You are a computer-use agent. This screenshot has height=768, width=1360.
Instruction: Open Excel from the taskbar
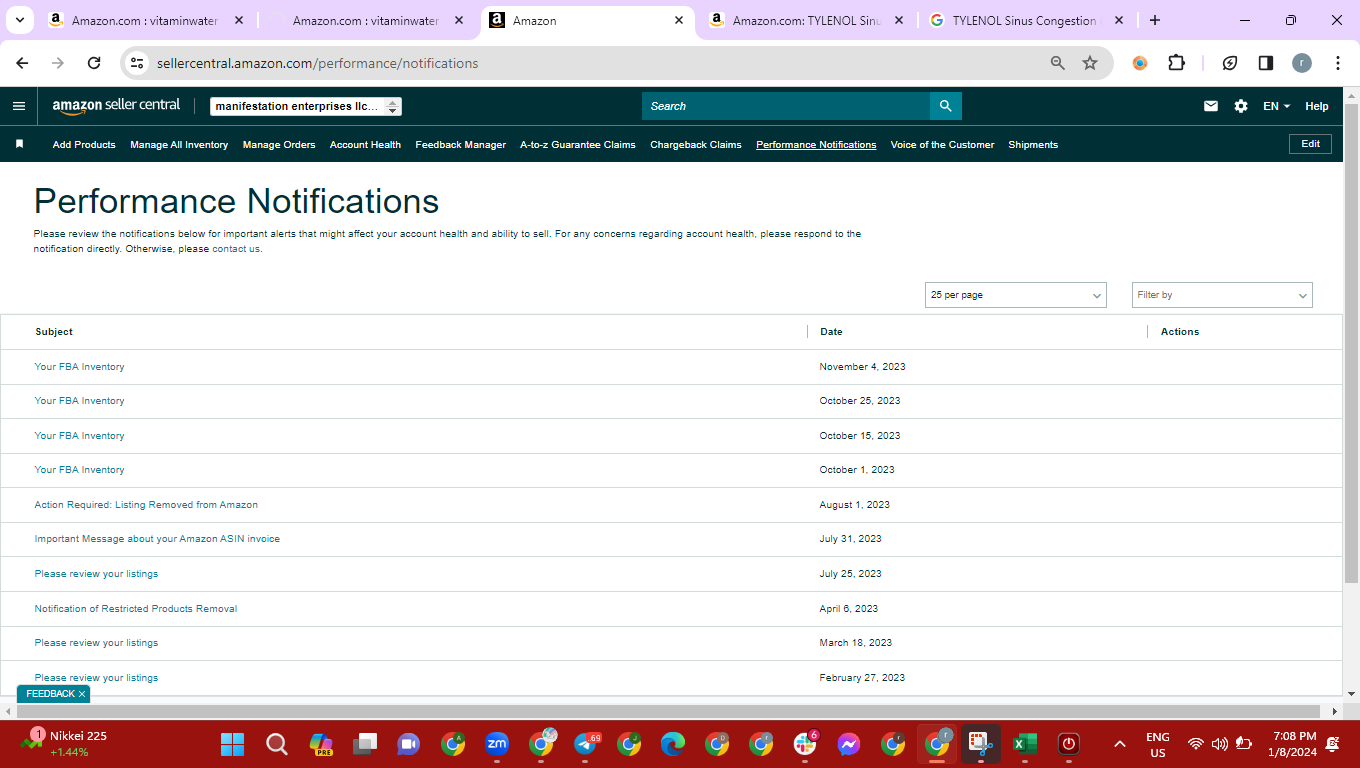[1025, 744]
